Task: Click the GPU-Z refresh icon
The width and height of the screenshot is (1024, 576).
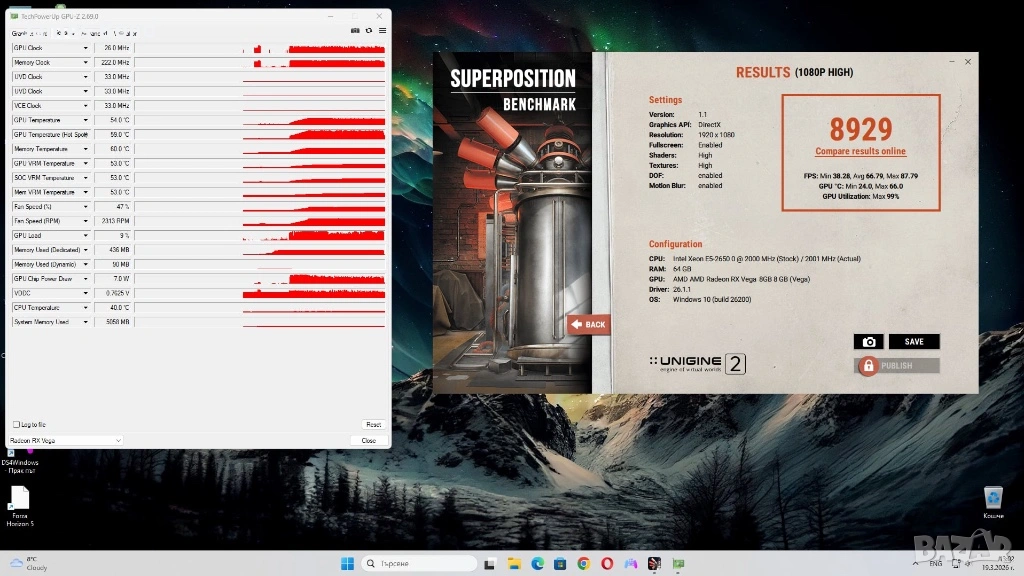Action: [x=369, y=31]
